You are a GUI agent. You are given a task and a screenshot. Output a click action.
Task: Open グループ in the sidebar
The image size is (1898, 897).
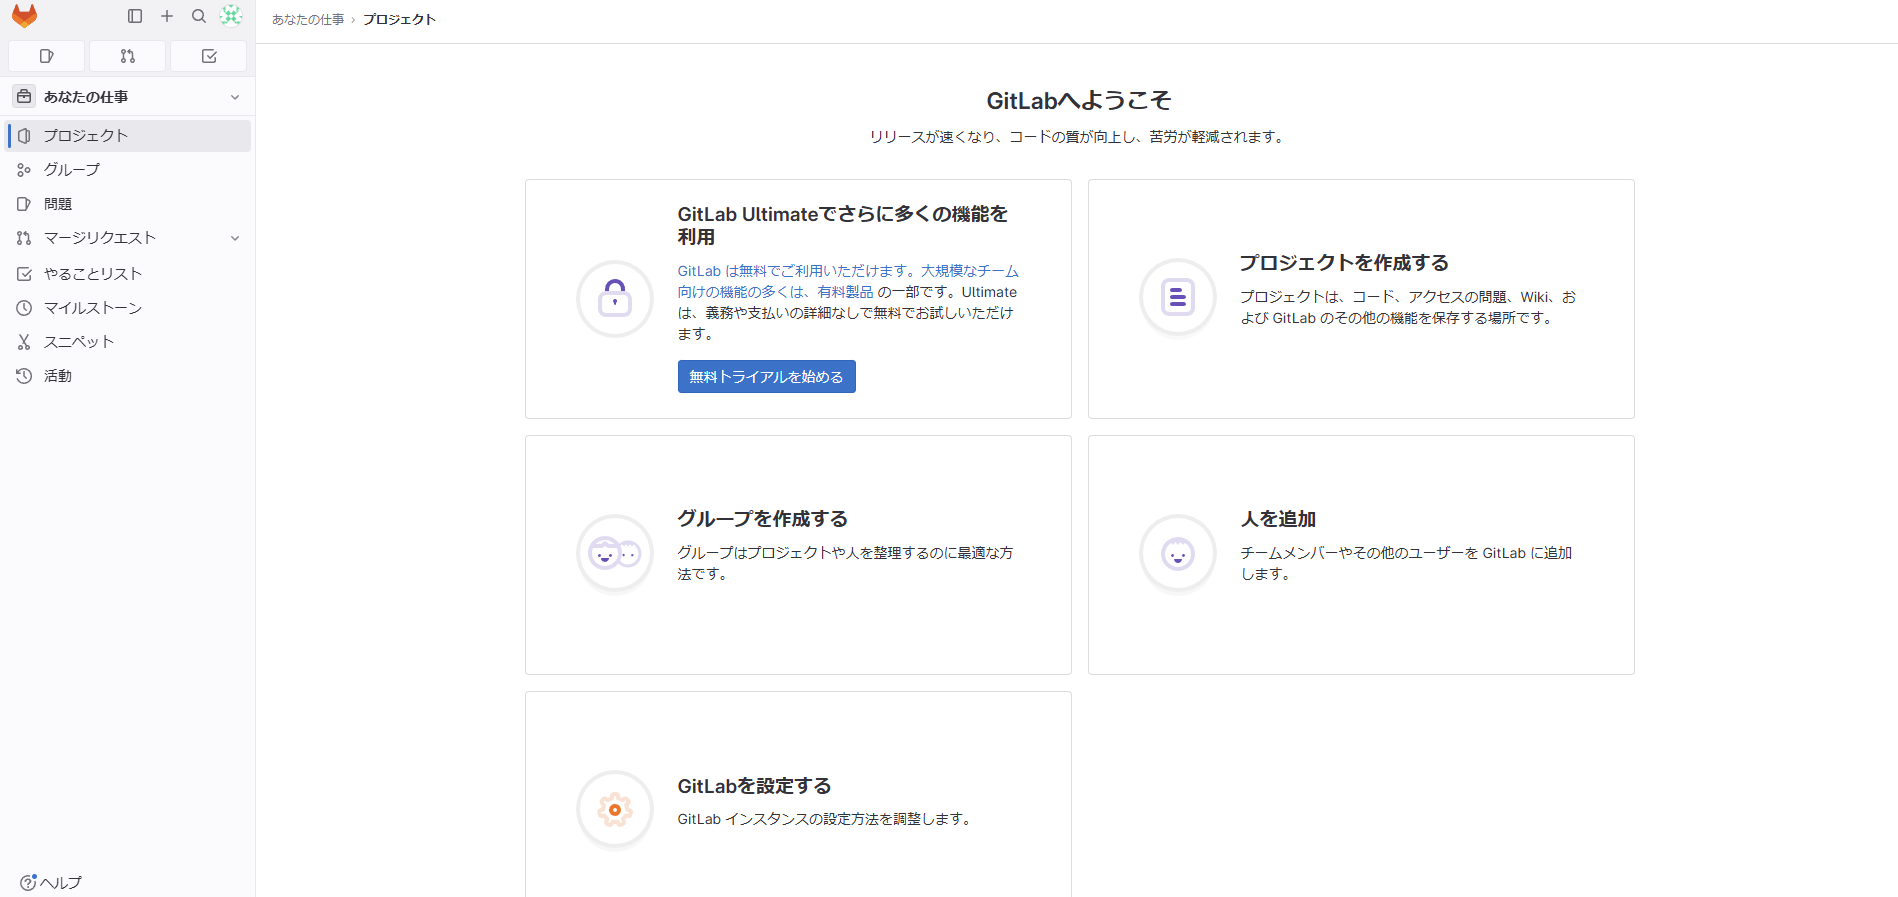[x=128, y=170]
